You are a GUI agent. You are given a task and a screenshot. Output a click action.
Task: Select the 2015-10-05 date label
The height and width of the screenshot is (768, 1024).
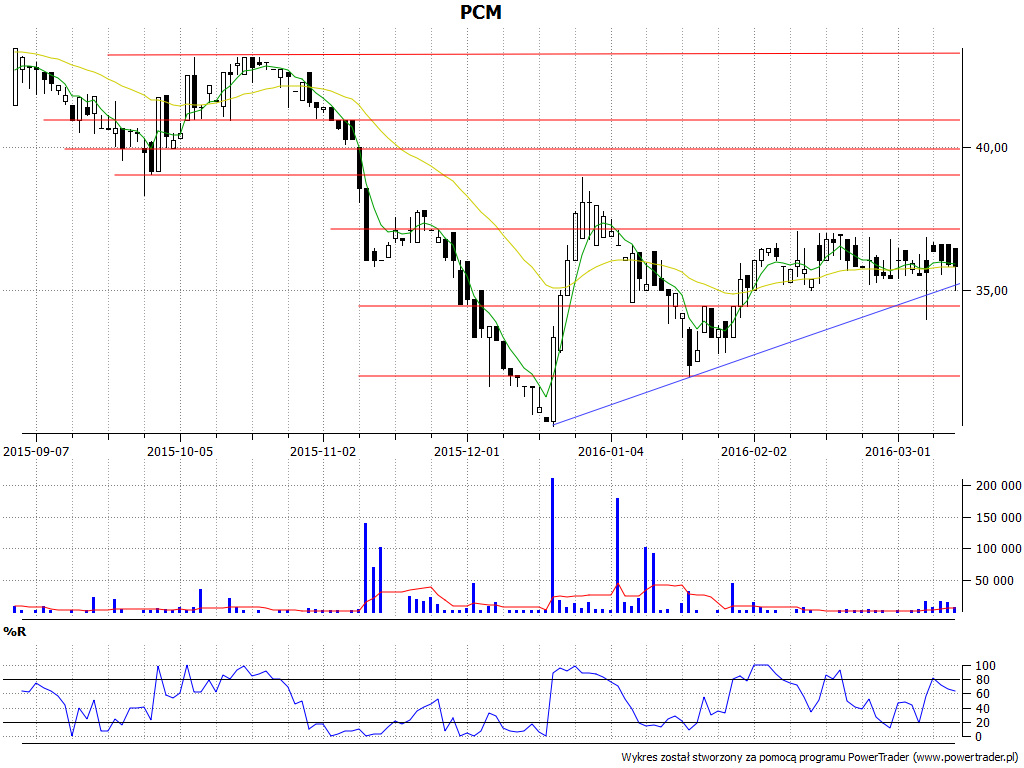click(180, 451)
